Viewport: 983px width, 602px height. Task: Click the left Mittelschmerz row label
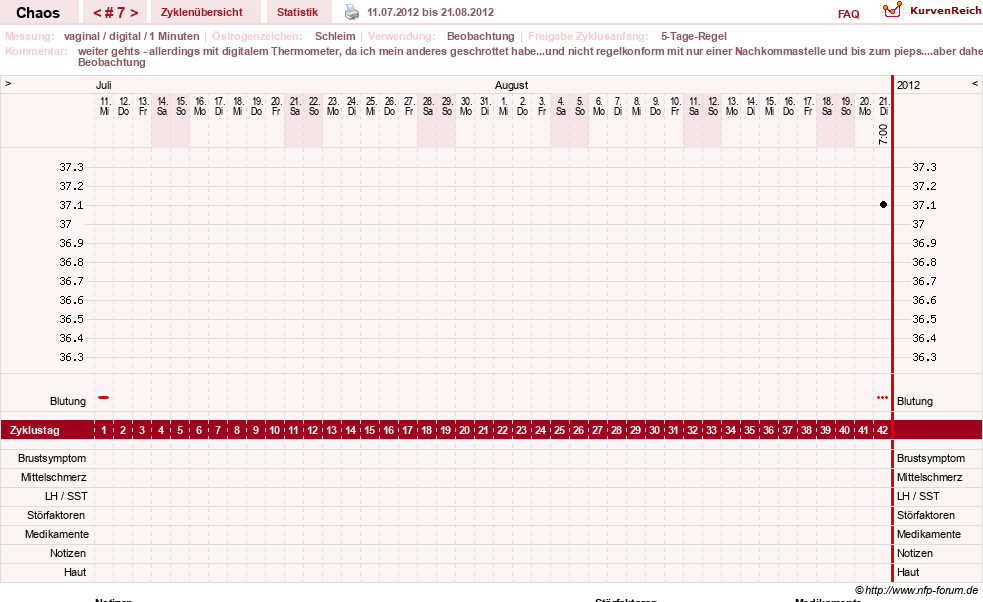(53, 477)
